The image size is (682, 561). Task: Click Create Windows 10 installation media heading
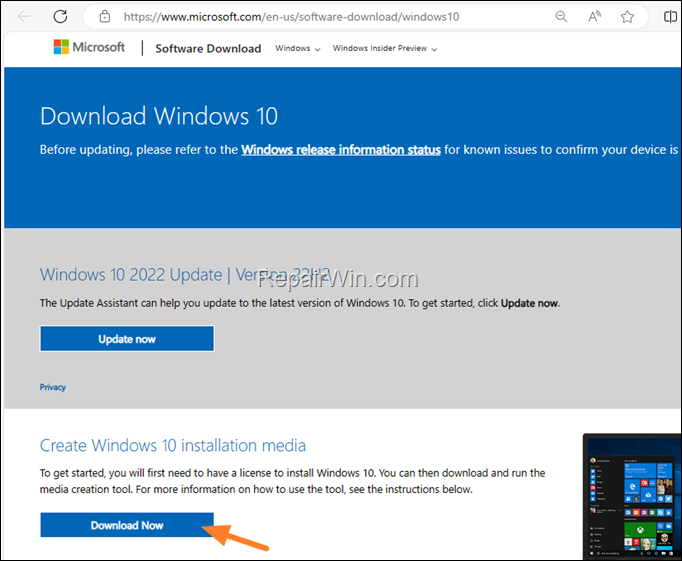(173, 445)
